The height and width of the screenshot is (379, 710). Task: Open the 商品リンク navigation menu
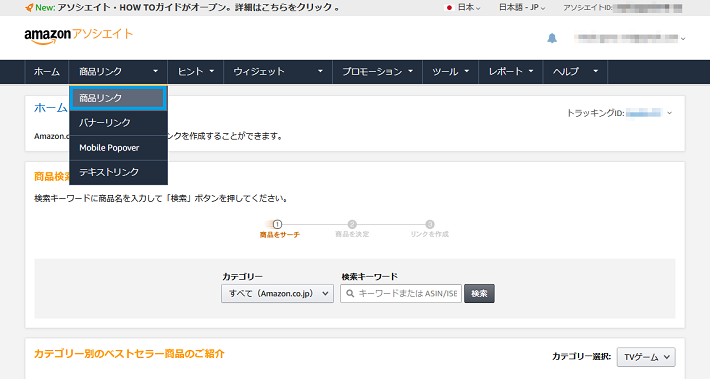(x=118, y=72)
